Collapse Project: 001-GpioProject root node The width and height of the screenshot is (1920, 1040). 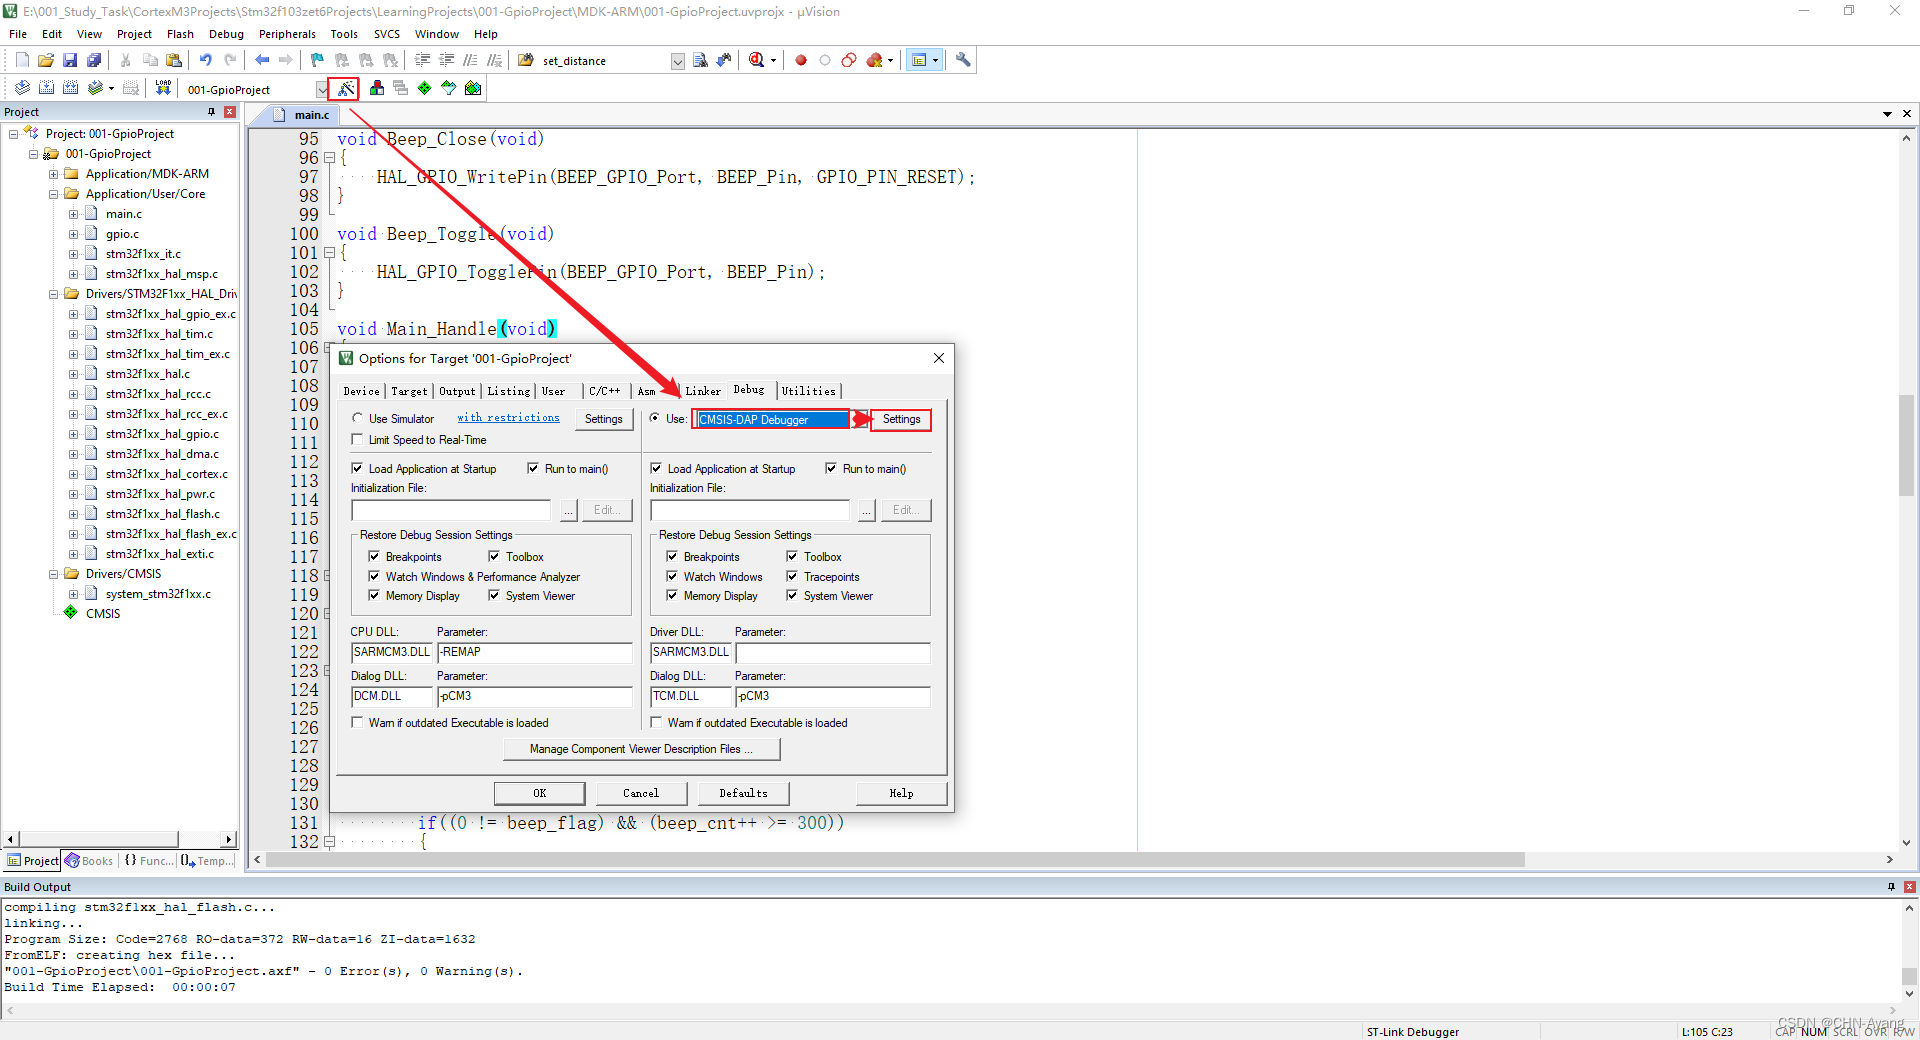14,134
